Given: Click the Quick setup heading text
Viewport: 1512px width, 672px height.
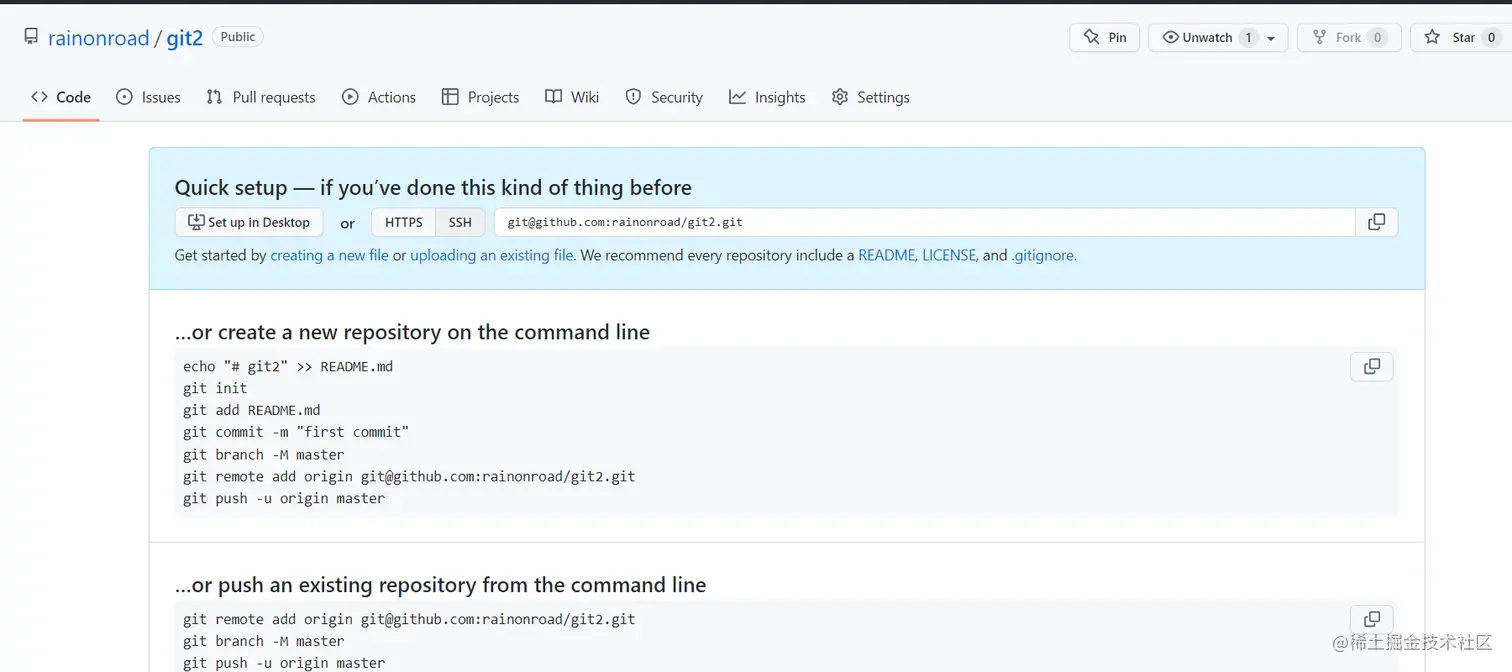Looking at the screenshot, I should [433, 188].
